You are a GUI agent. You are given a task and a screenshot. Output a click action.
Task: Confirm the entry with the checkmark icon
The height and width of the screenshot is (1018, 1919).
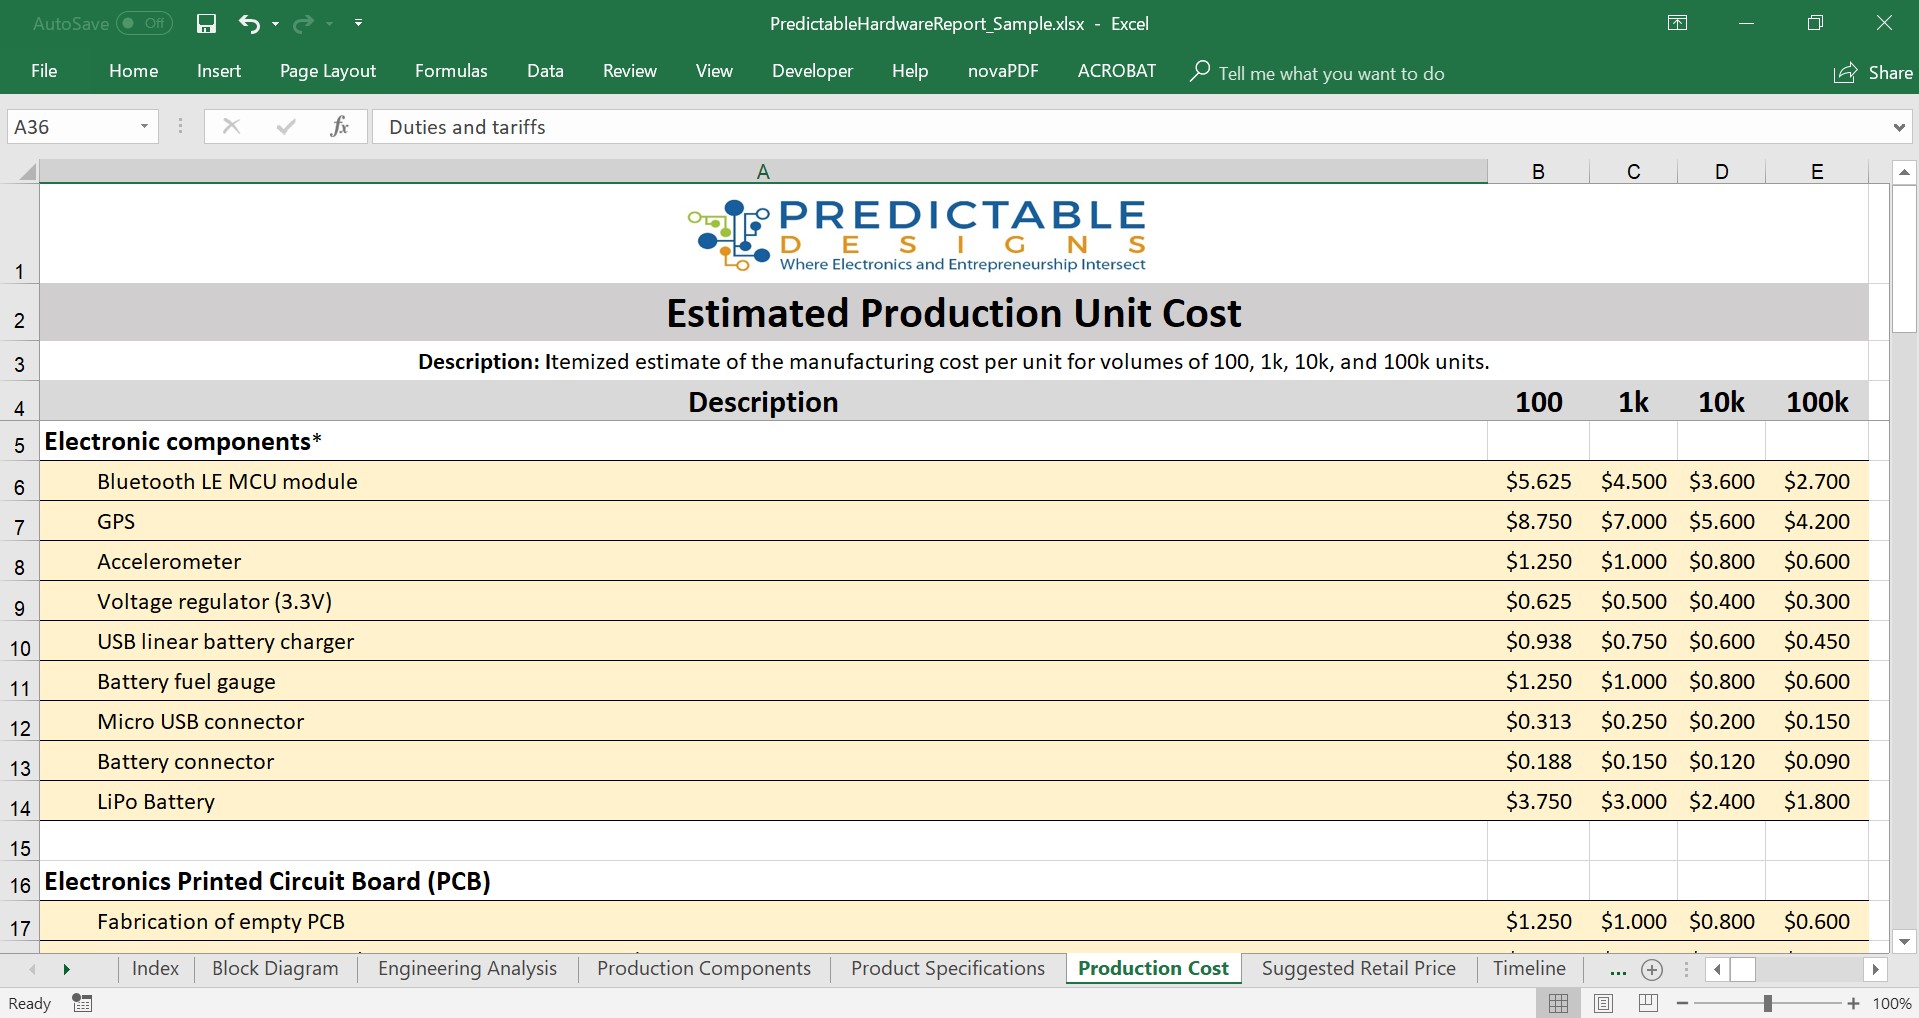(285, 126)
